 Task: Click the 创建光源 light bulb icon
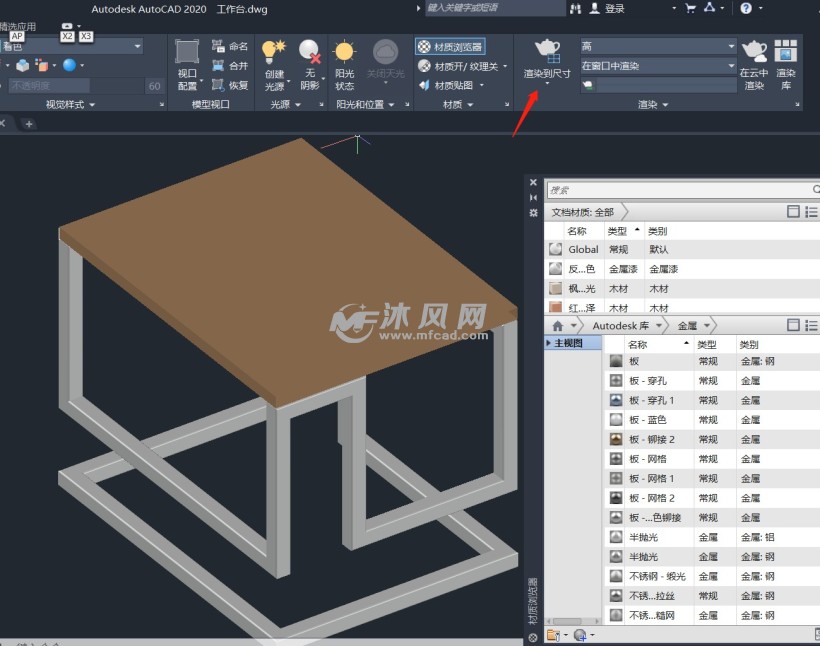click(x=274, y=51)
